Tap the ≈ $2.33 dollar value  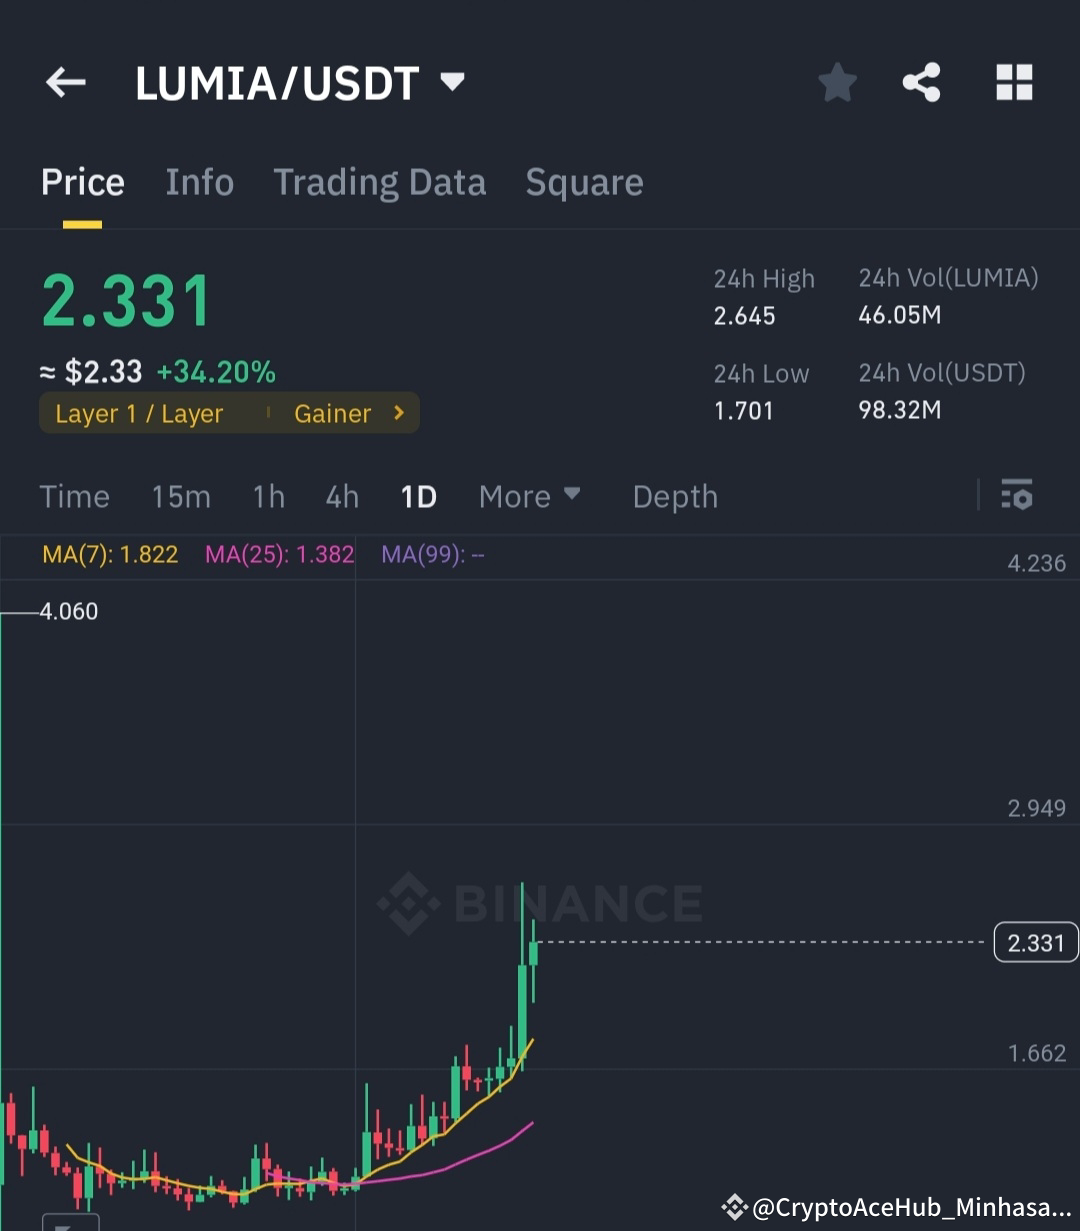[91, 372]
